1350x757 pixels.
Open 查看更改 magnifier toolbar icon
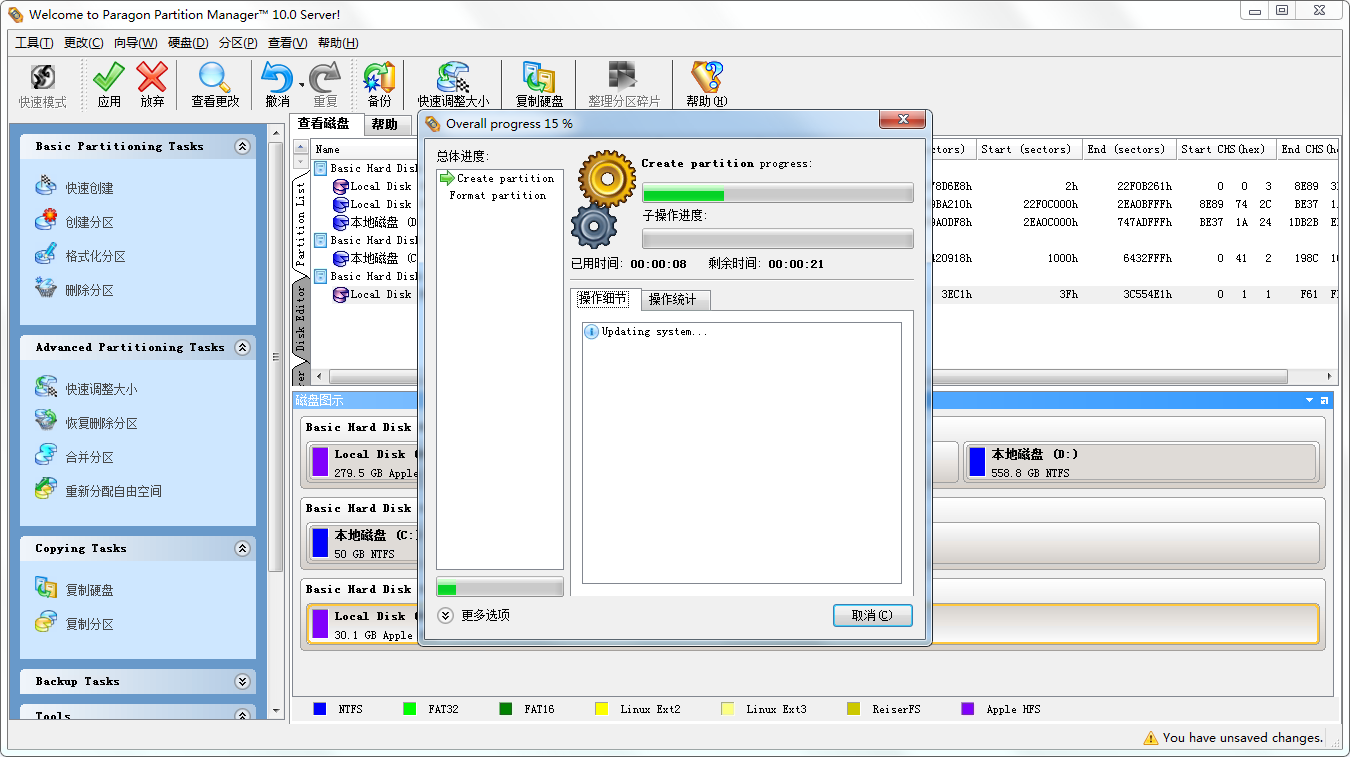point(215,78)
